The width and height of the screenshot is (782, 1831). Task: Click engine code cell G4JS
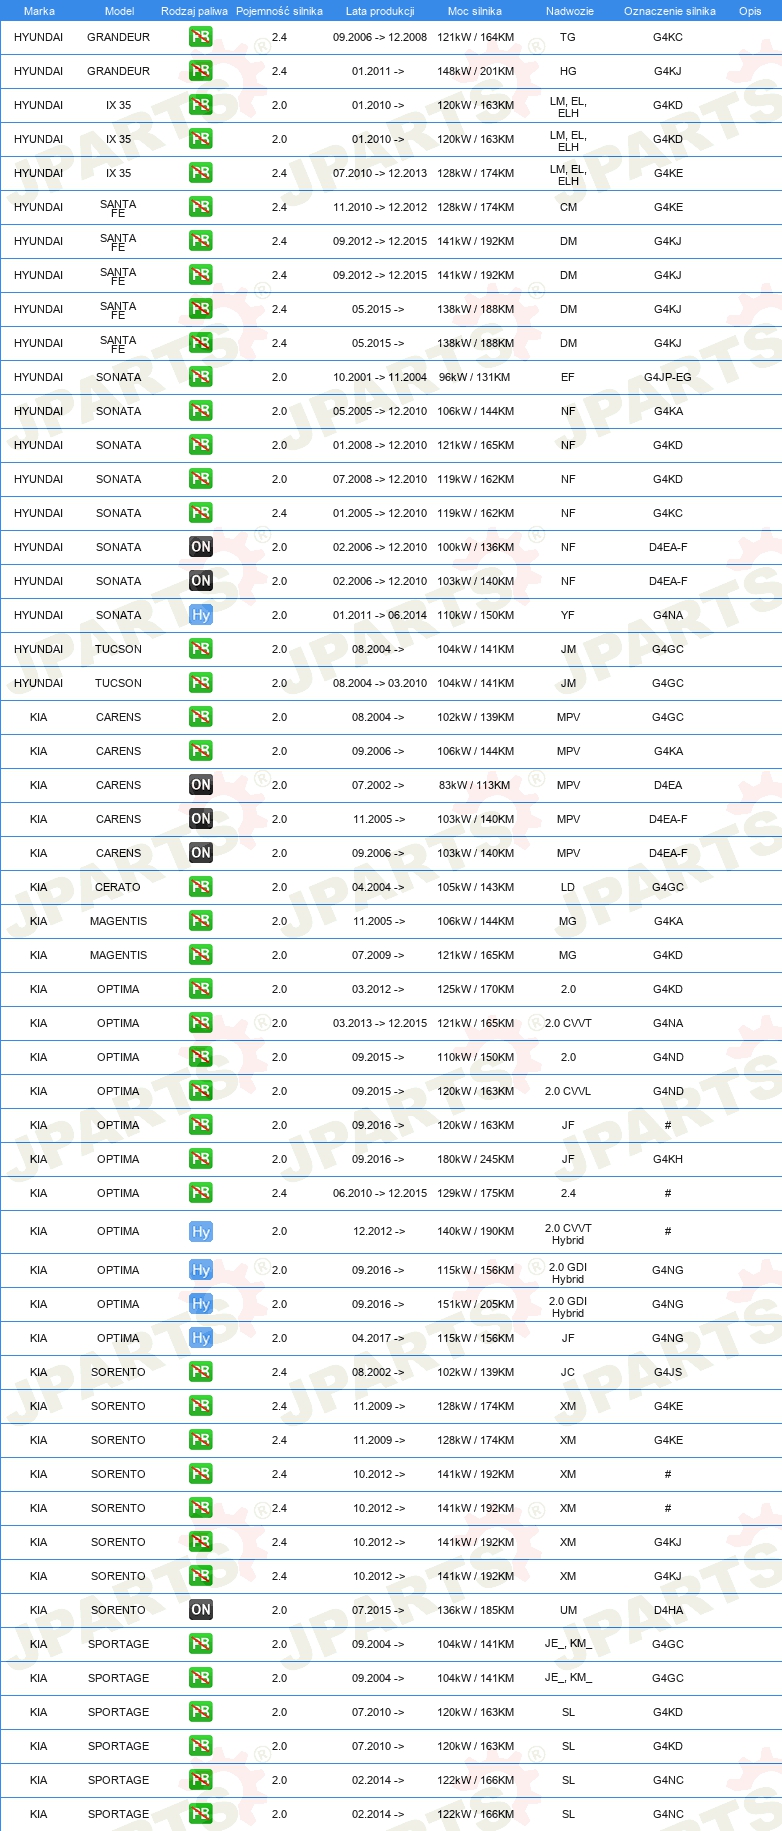pos(668,1372)
